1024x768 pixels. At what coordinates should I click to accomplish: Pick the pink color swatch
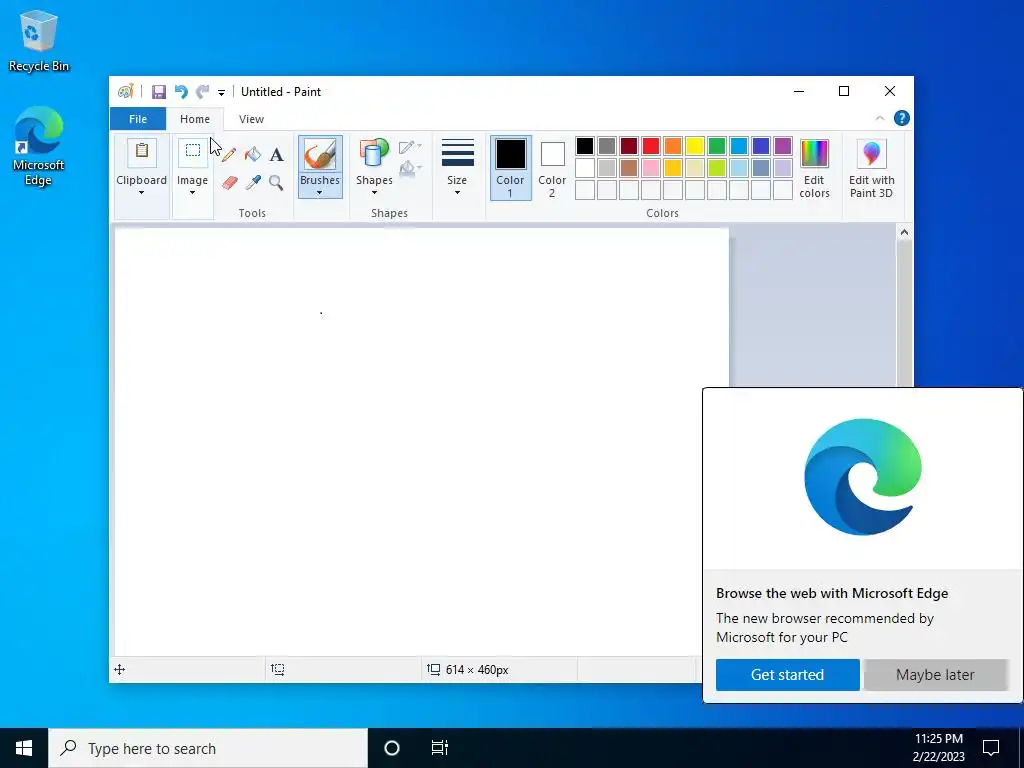651,168
